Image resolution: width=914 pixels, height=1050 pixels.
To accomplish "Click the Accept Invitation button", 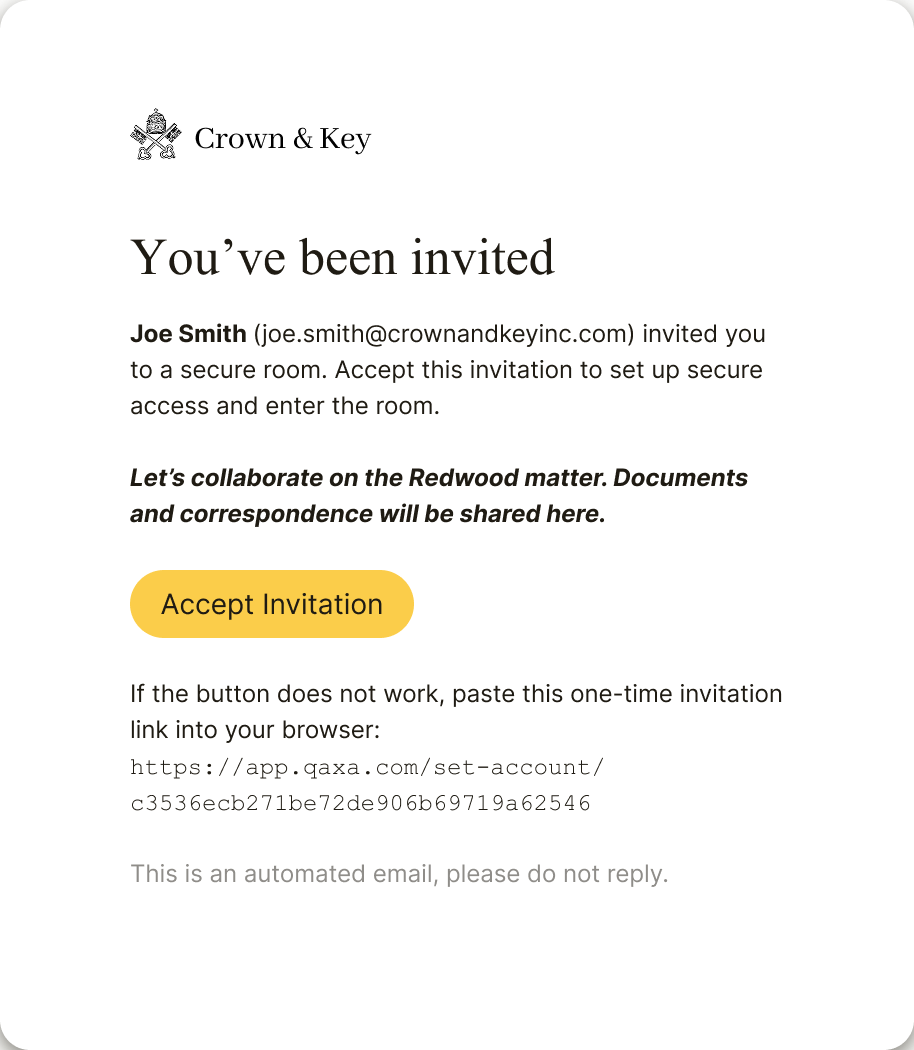I will [x=272, y=604].
